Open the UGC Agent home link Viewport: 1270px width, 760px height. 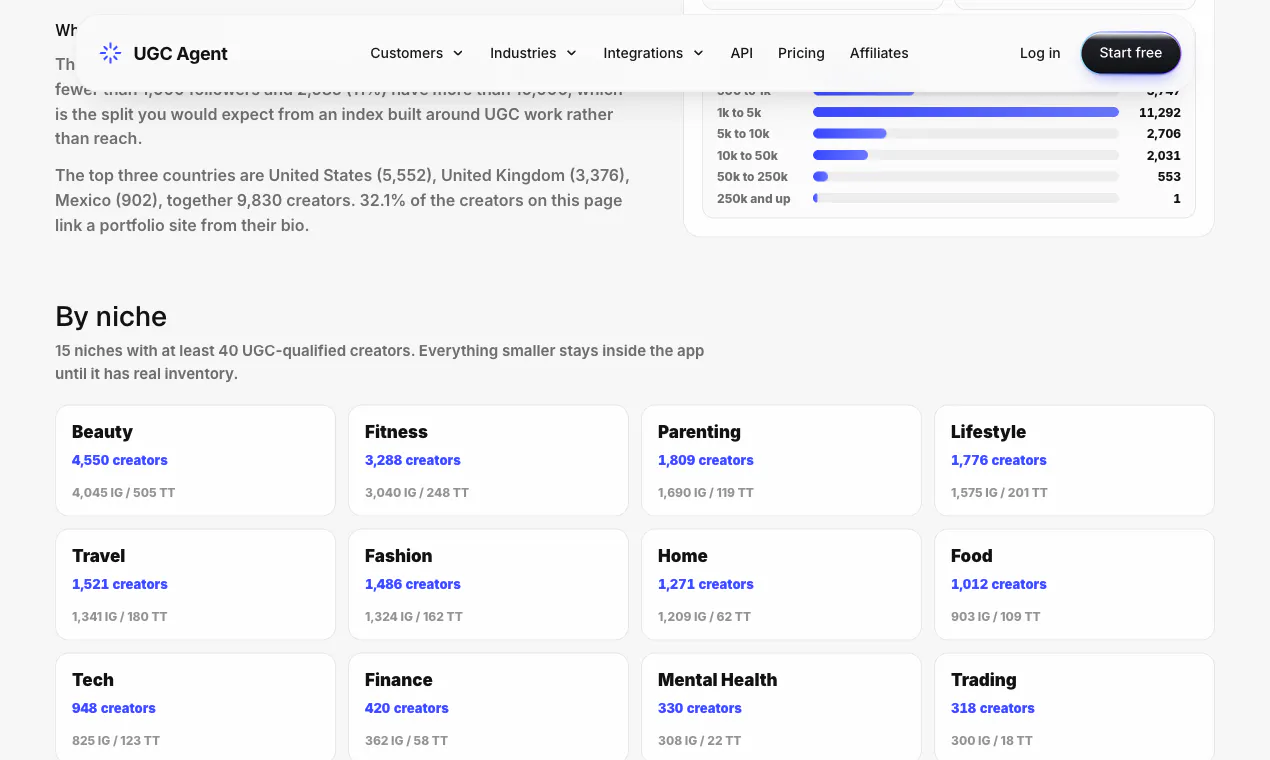click(x=164, y=53)
